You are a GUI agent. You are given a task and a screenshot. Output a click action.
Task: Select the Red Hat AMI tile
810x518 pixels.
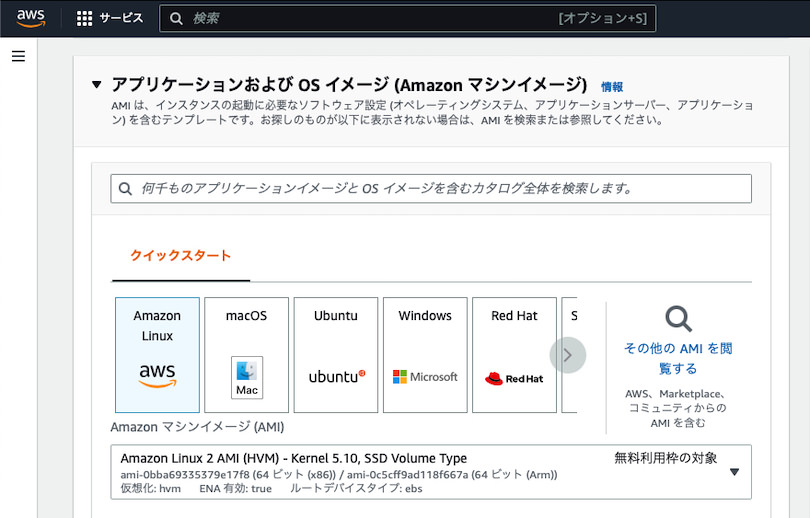(x=514, y=355)
